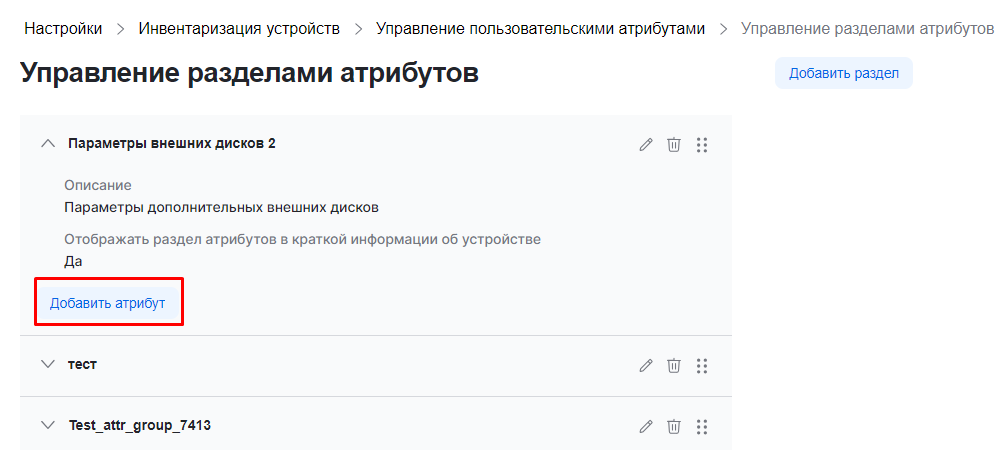Edit the тест section with pencil icon

click(x=646, y=366)
